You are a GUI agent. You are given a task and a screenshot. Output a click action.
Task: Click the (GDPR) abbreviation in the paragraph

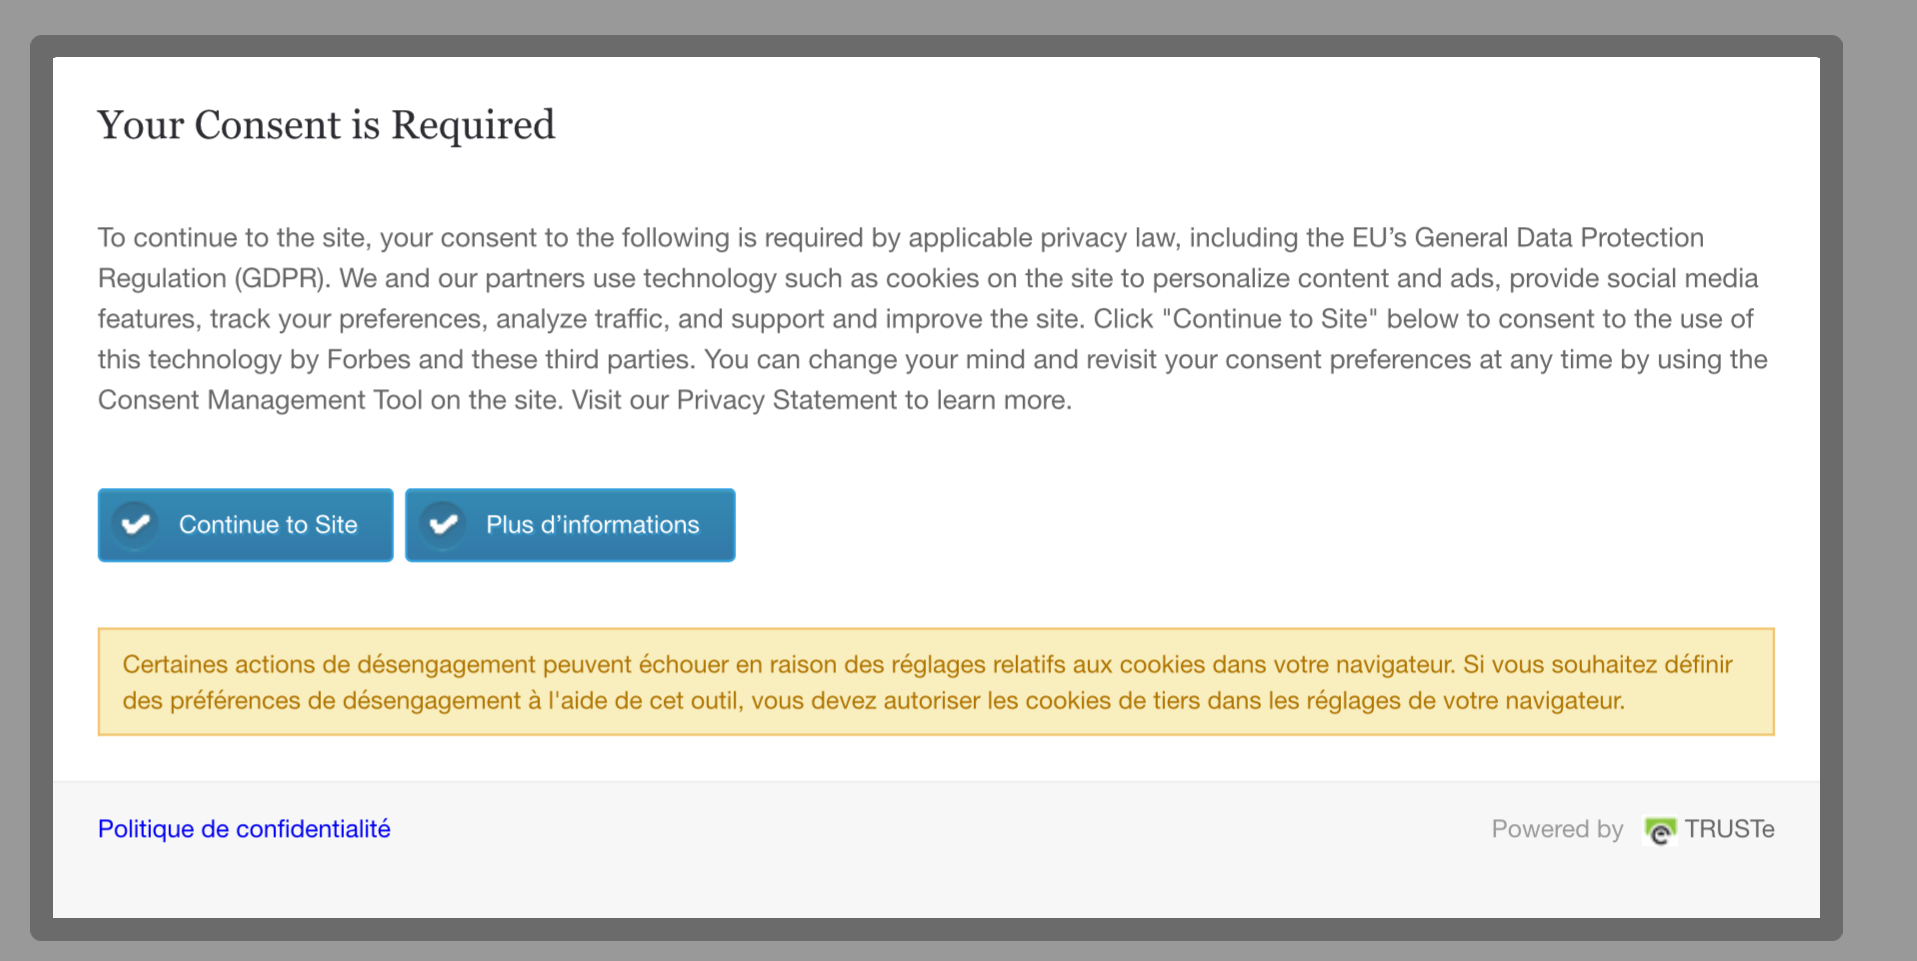(x=282, y=278)
